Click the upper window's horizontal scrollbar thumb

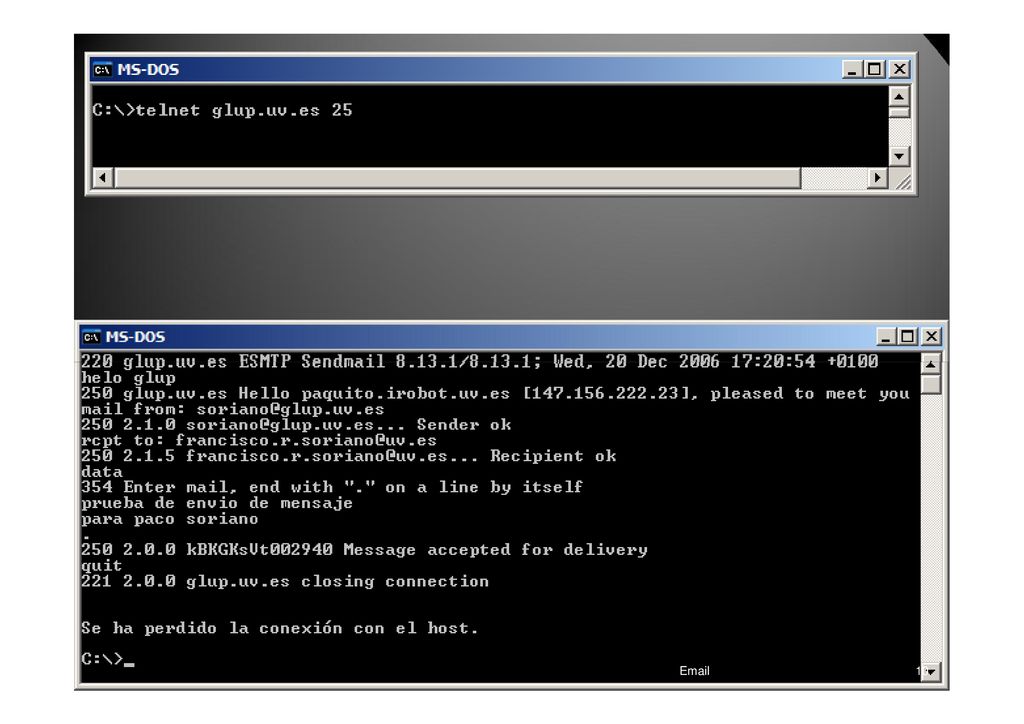[x=457, y=178]
